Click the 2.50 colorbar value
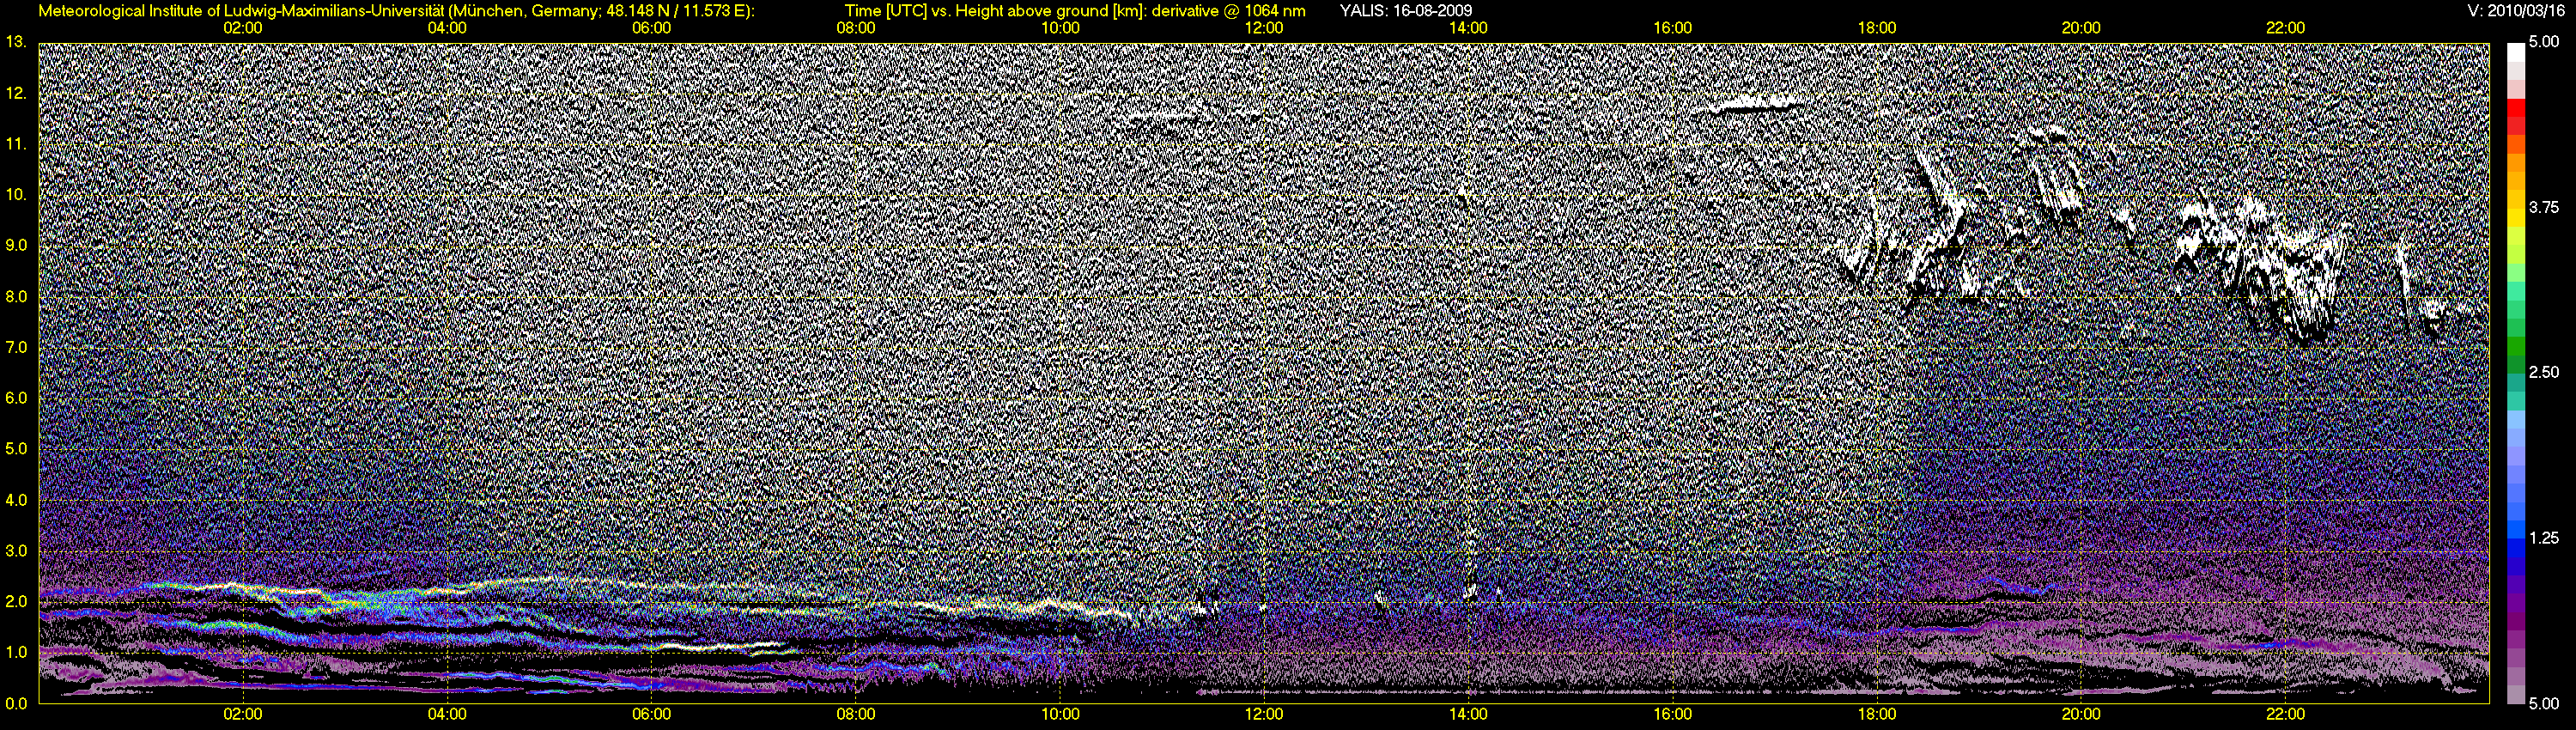 pos(2544,372)
